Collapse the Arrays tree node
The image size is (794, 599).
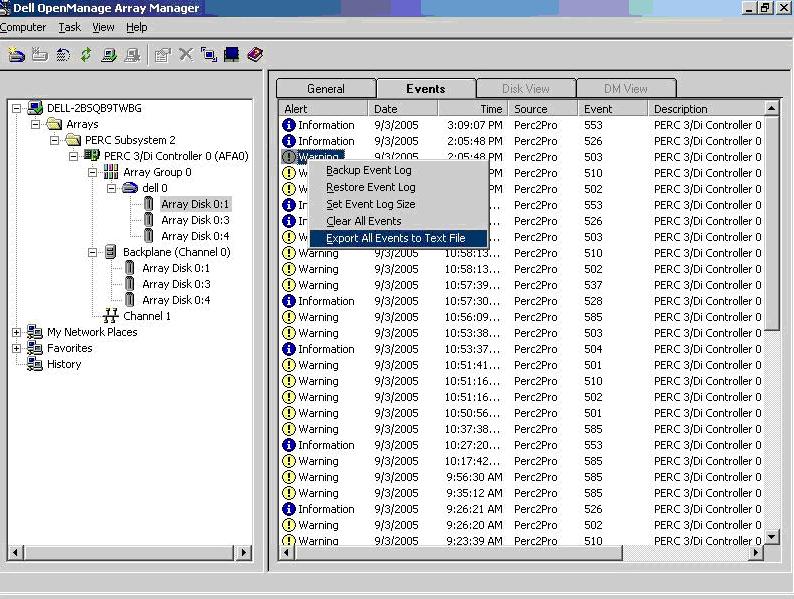[35, 124]
